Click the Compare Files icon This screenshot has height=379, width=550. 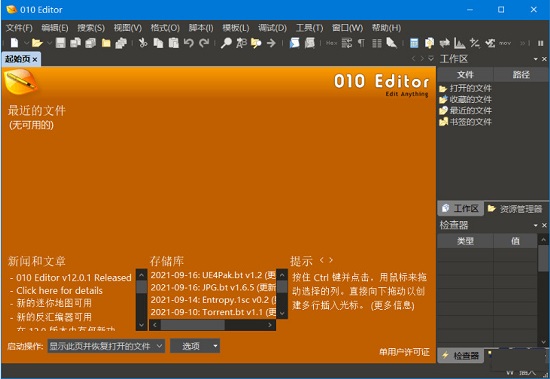point(429,43)
